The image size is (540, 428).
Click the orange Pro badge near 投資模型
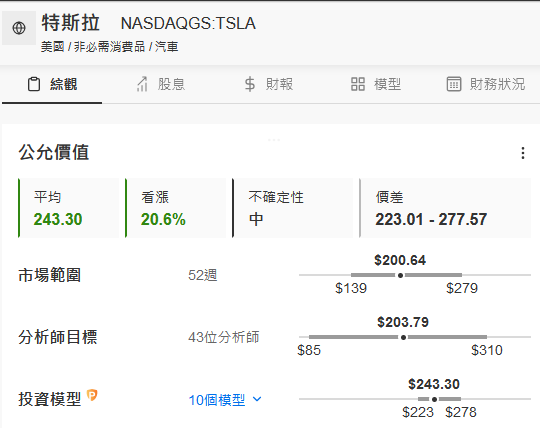click(x=92, y=395)
